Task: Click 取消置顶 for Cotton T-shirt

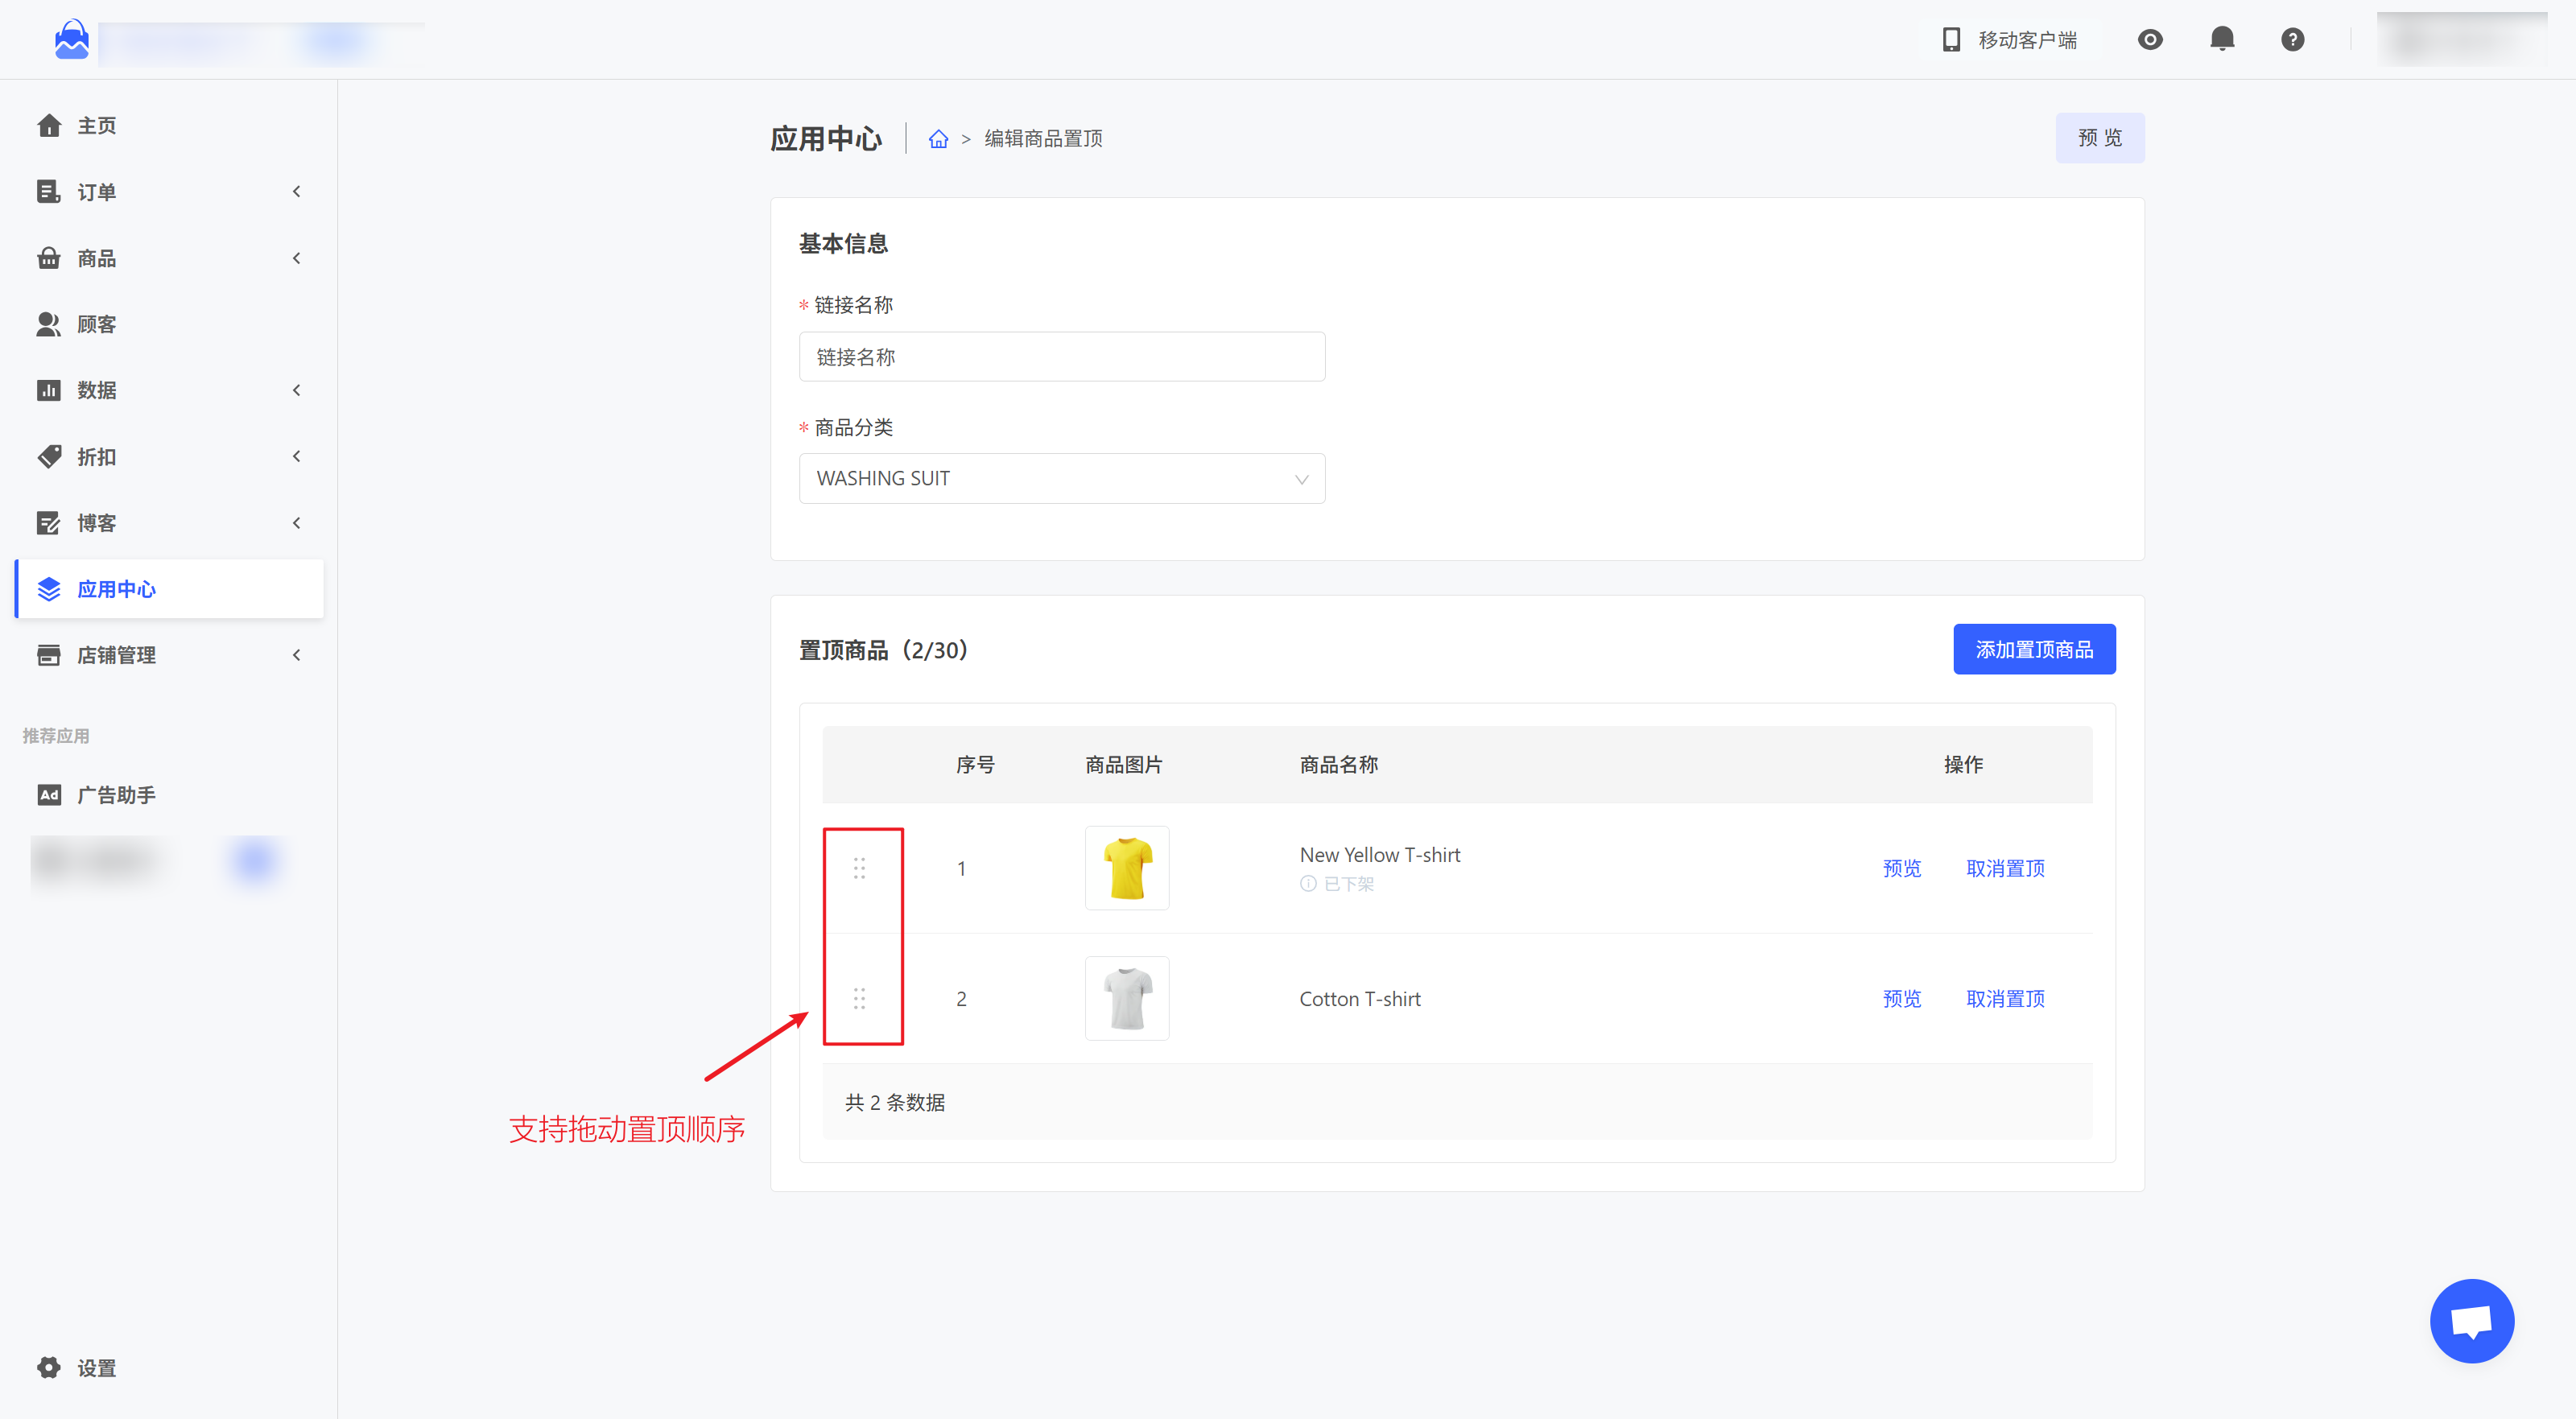Action: tap(2004, 998)
